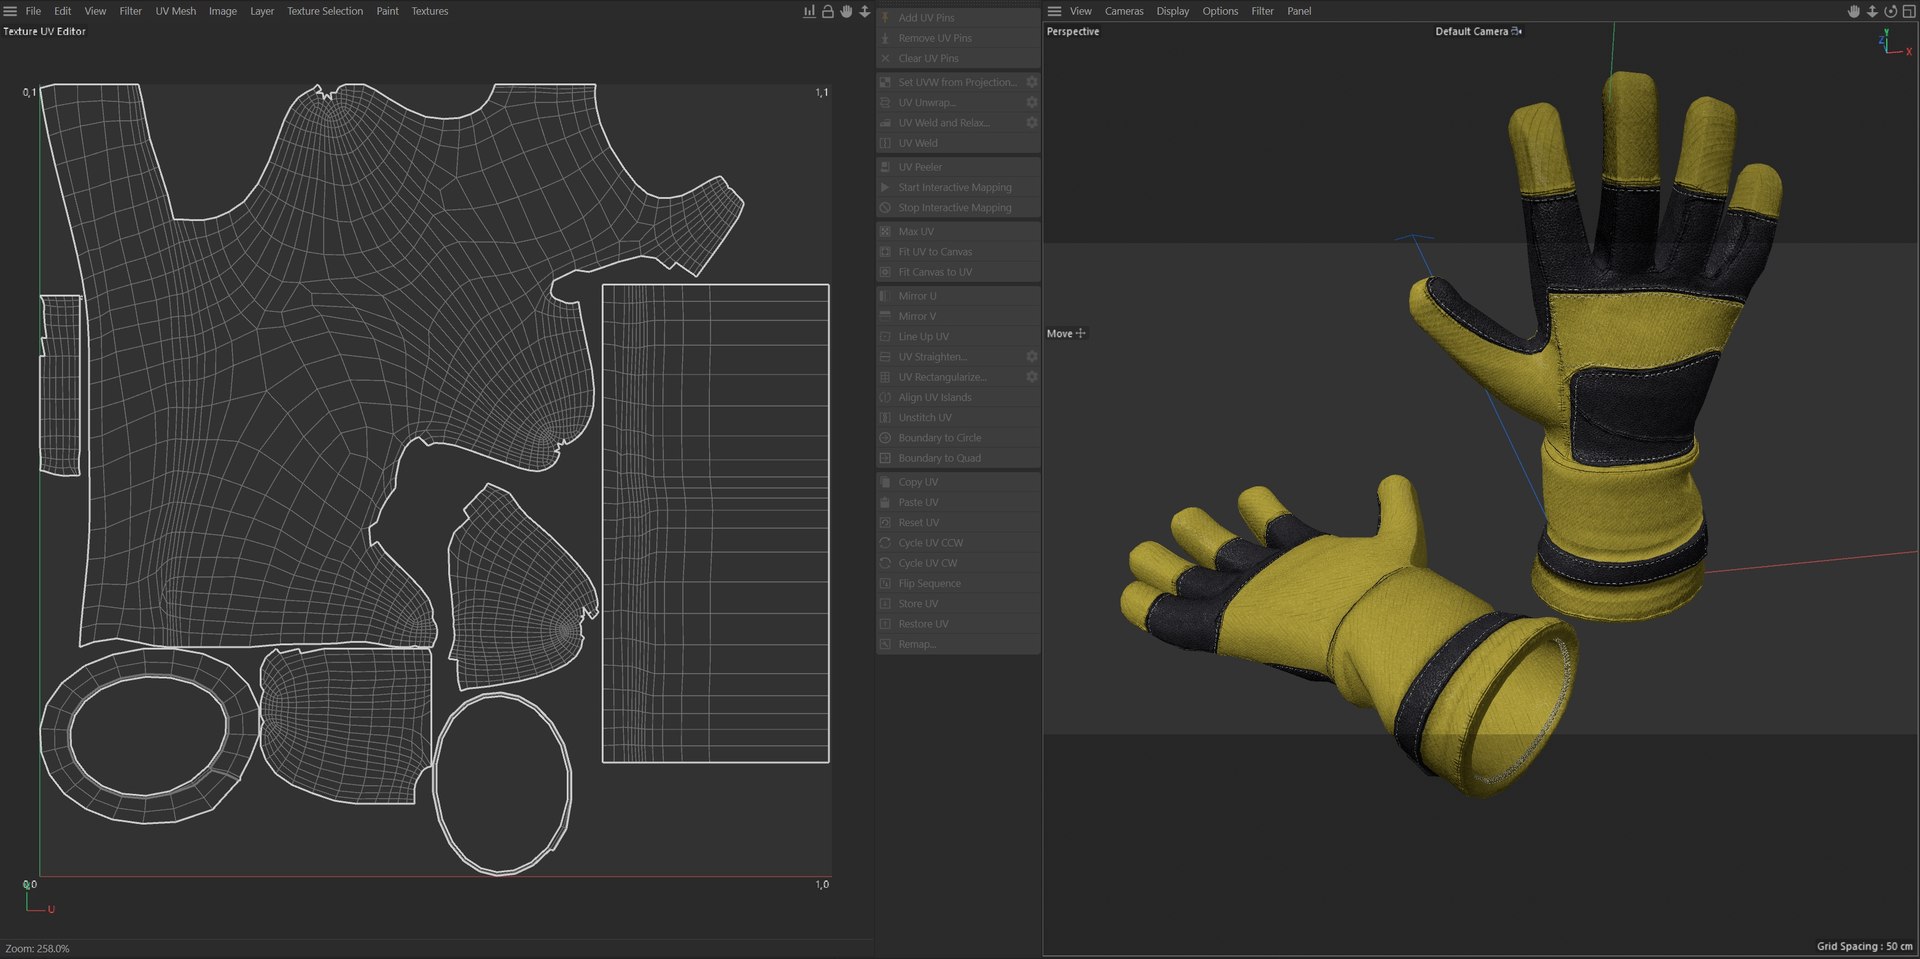
Task: Click Remove UV Pins
Action: click(958, 38)
